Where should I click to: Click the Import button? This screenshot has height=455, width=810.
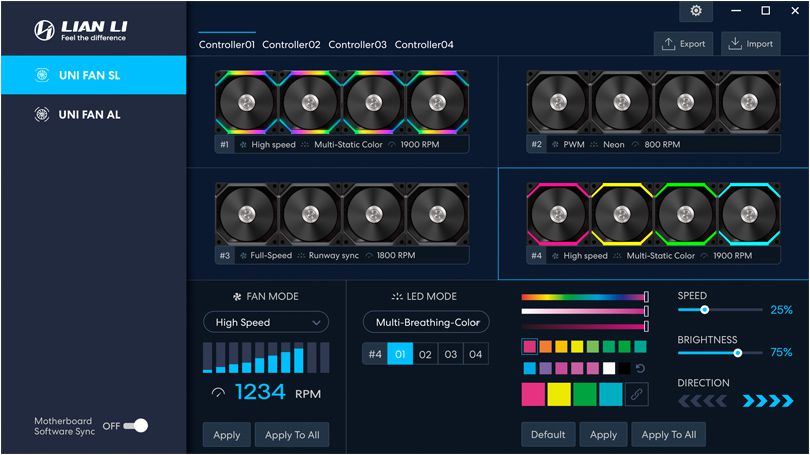(751, 44)
